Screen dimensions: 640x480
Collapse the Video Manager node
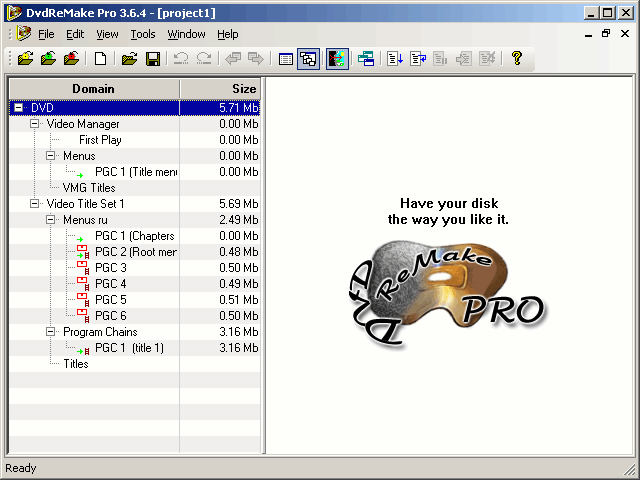click(x=35, y=124)
